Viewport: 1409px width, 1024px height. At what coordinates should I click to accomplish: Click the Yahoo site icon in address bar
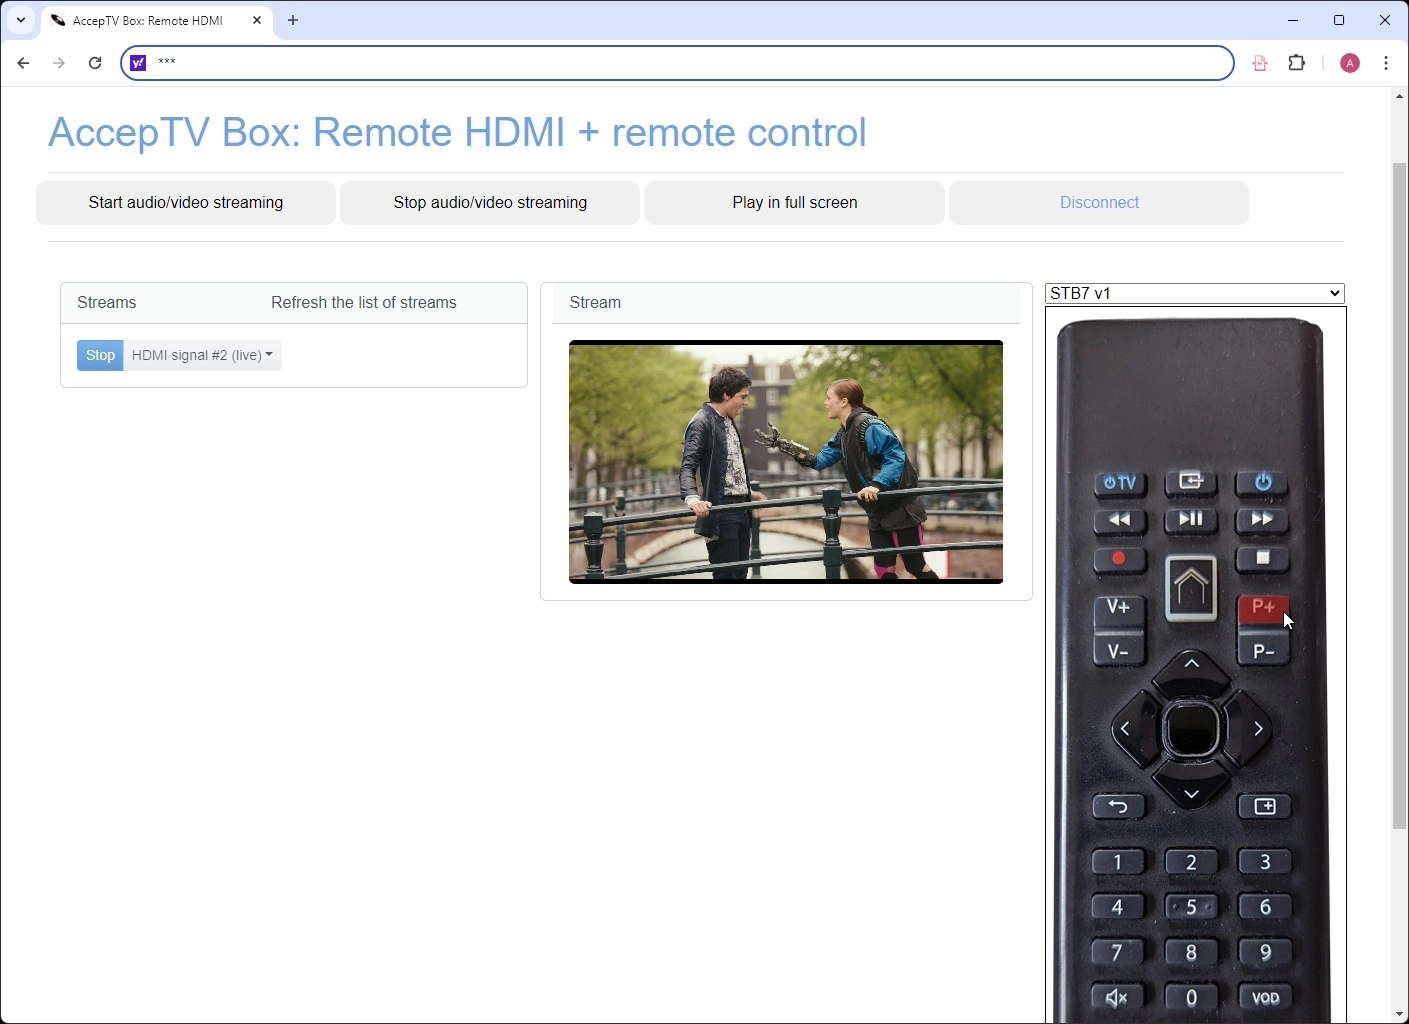tap(139, 63)
